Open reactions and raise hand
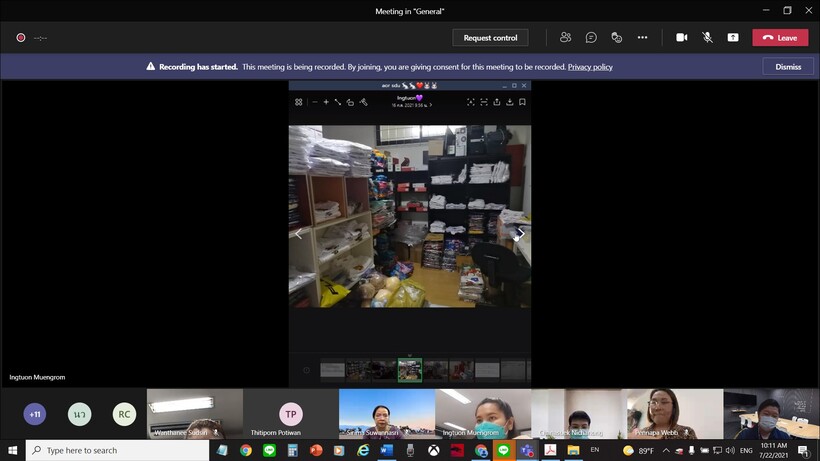The width and height of the screenshot is (820, 461). 616,37
